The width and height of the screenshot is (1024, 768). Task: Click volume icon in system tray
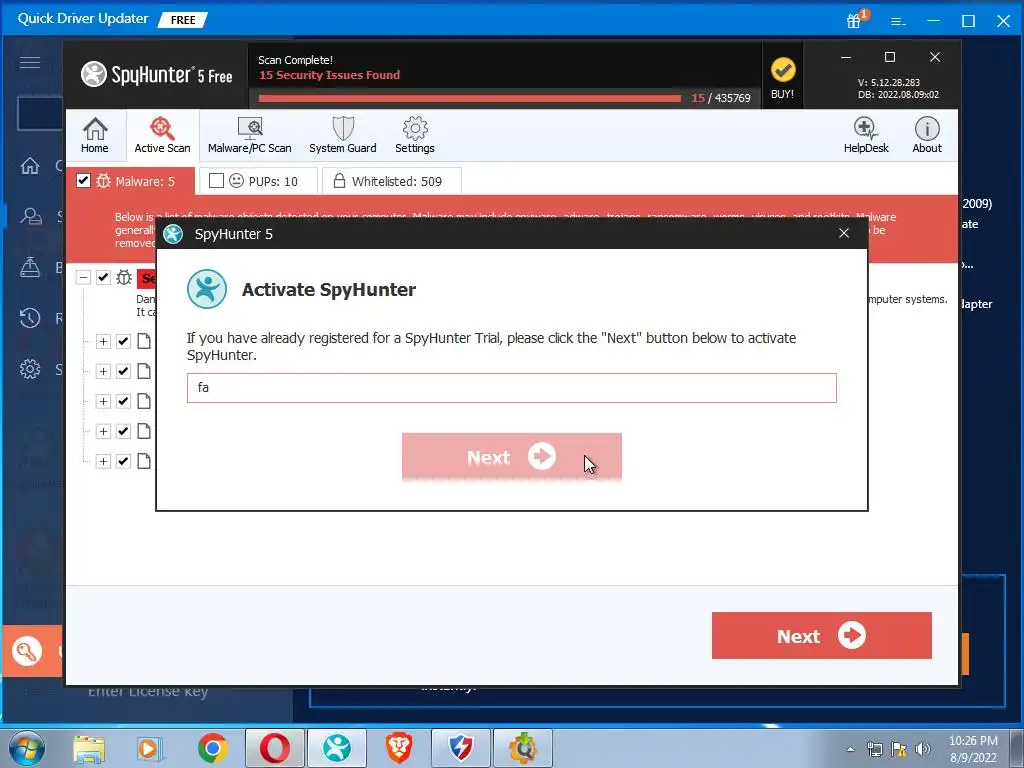(x=923, y=749)
